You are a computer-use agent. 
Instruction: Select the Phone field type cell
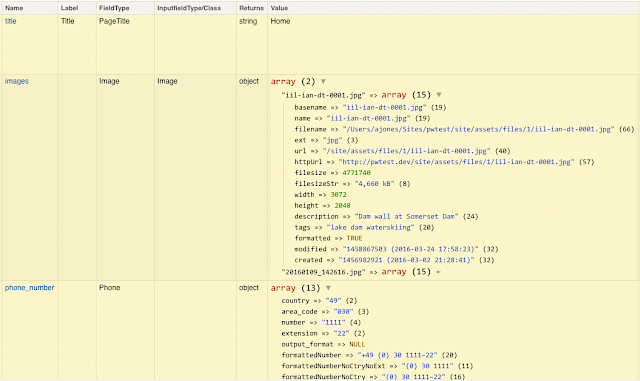pos(110,288)
